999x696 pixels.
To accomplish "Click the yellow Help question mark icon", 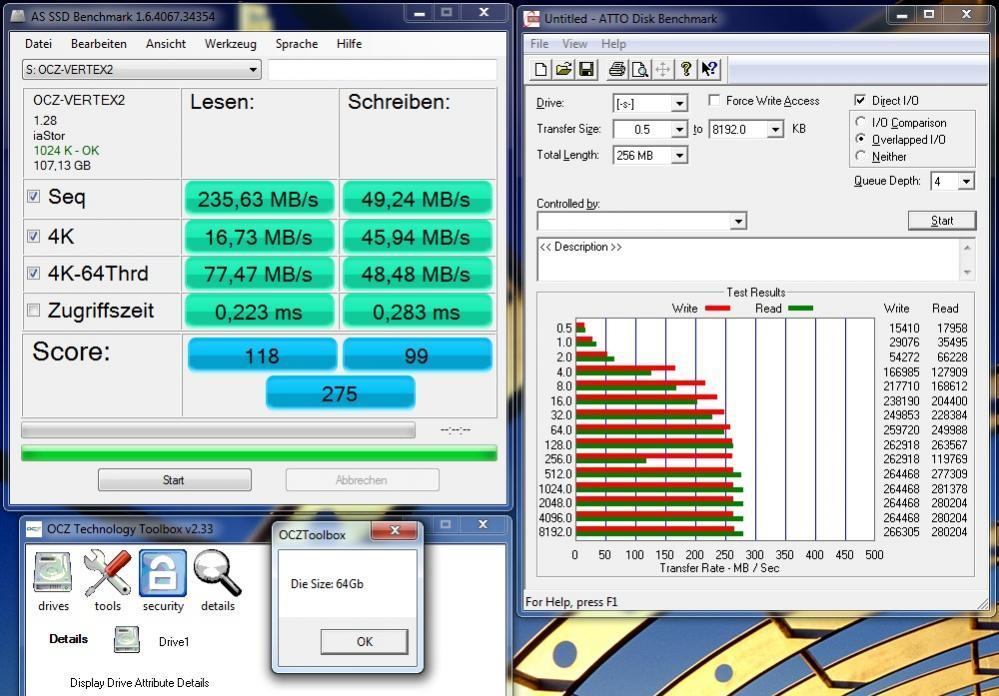I will [686, 69].
